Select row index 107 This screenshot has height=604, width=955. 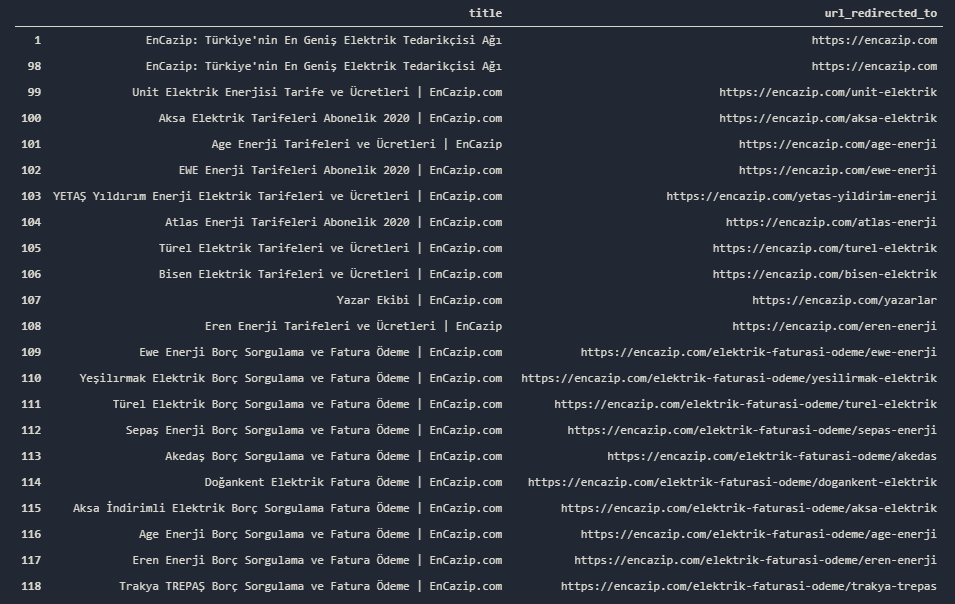(31, 300)
